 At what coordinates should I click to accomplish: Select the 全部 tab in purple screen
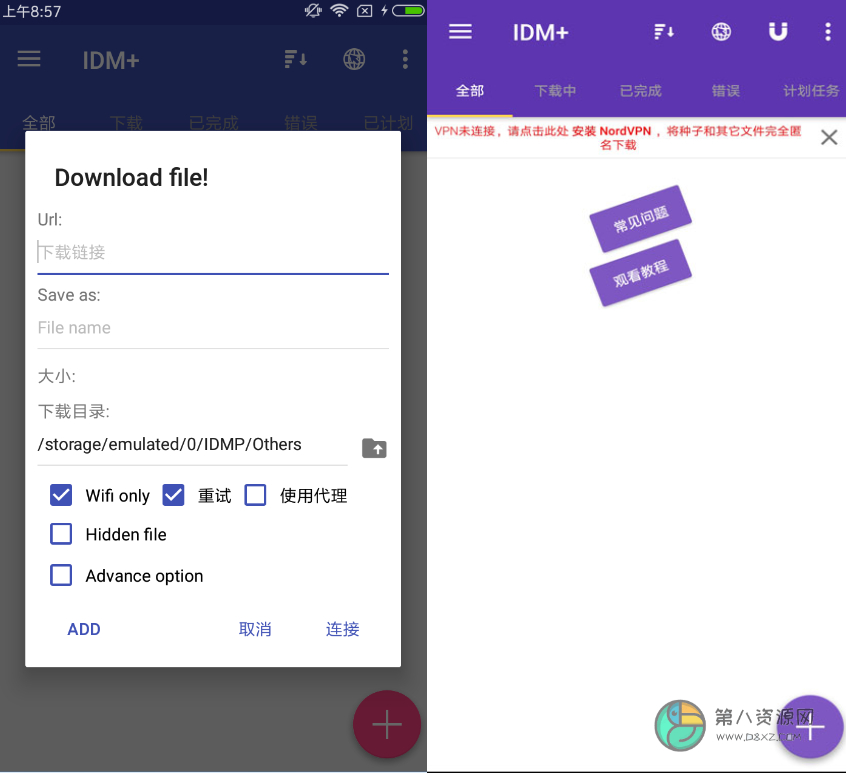tap(470, 91)
